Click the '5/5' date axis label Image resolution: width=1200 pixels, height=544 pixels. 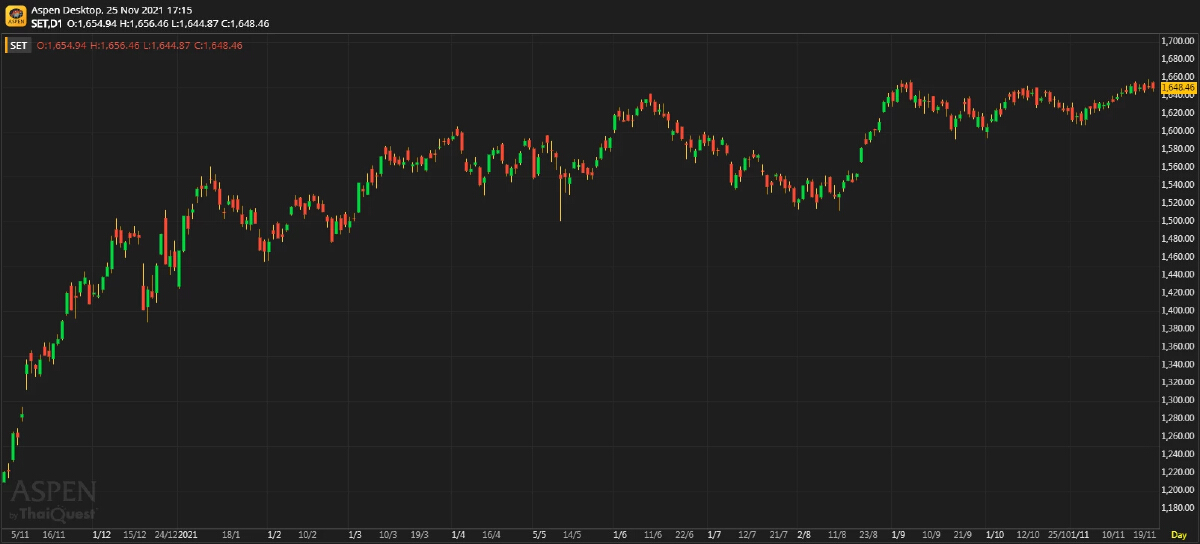pos(540,535)
